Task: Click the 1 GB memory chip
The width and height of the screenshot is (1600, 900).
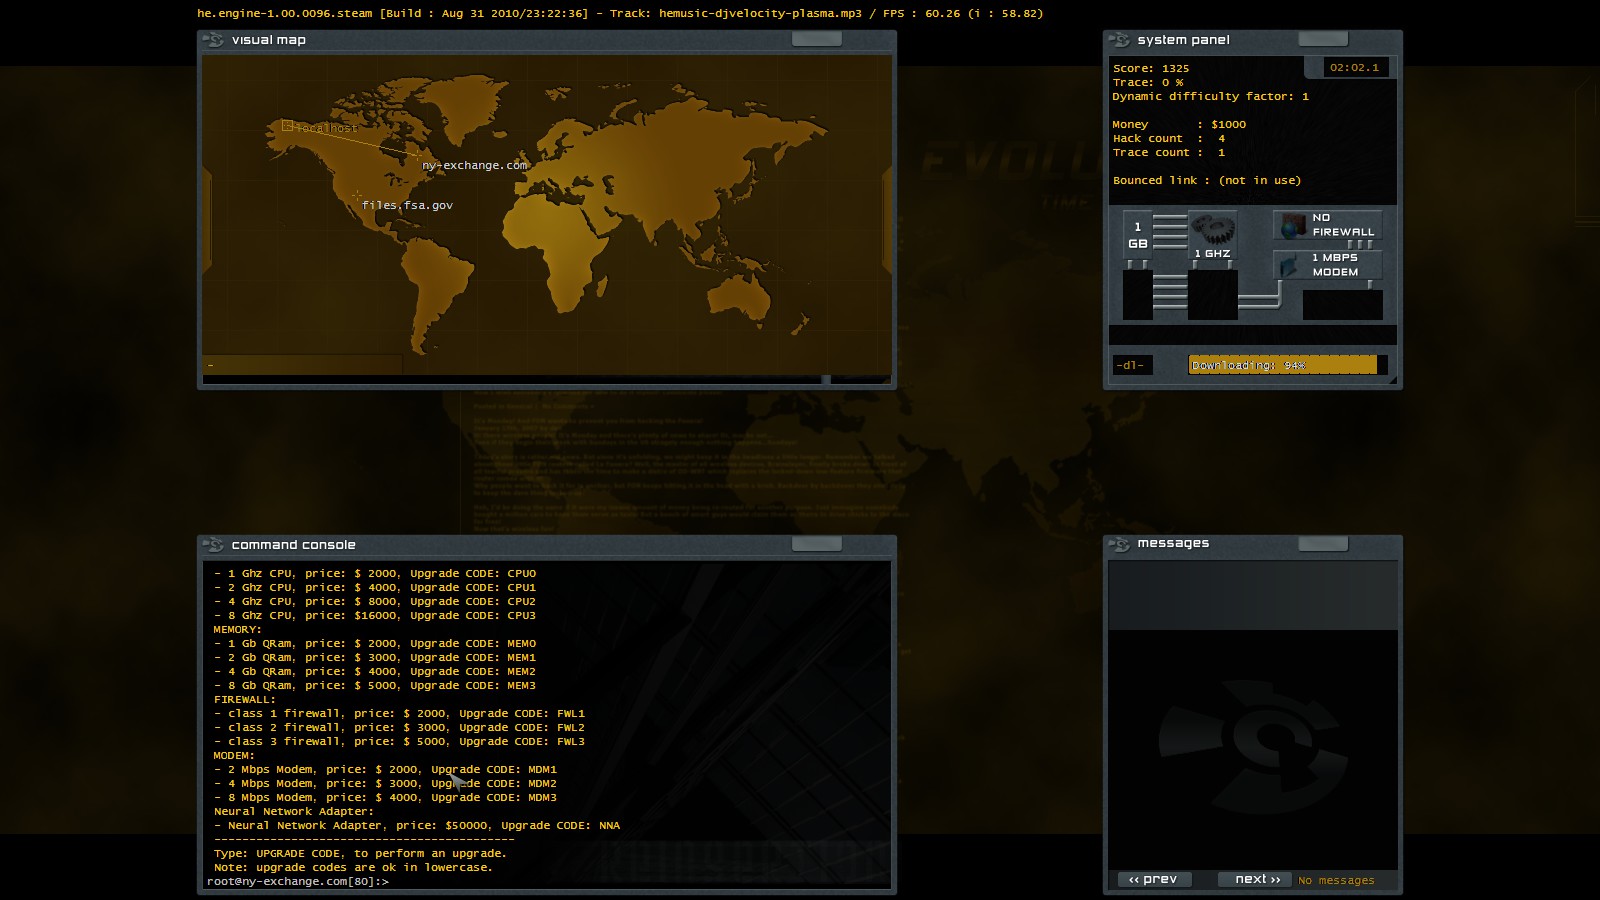Action: 1137,236
